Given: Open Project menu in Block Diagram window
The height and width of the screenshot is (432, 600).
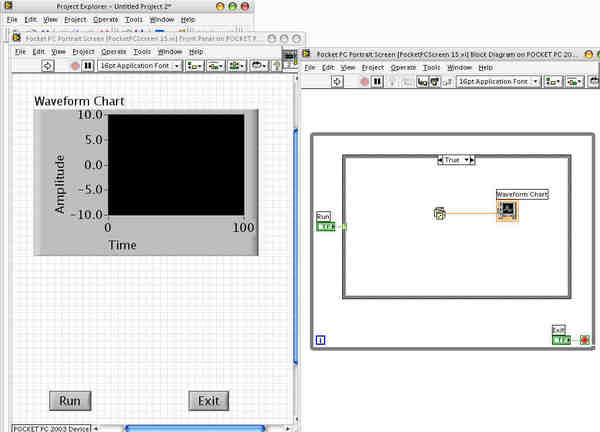Looking at the screenshot, I should click(373, 68).
